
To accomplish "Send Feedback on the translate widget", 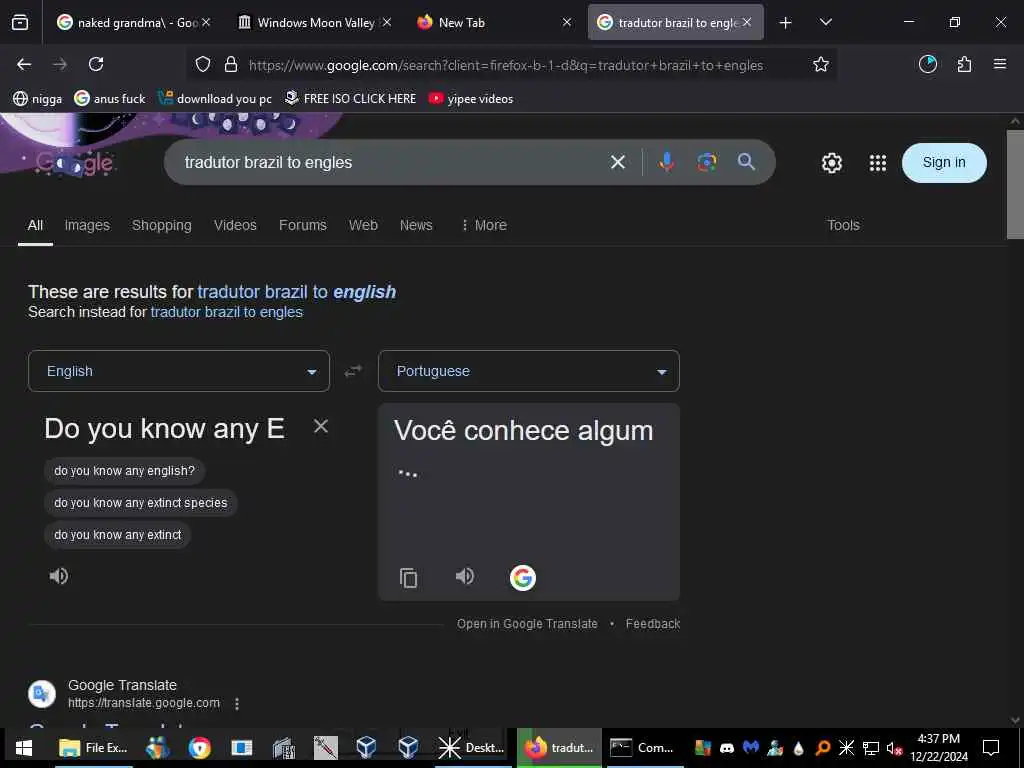I will (x=652, y=624).
